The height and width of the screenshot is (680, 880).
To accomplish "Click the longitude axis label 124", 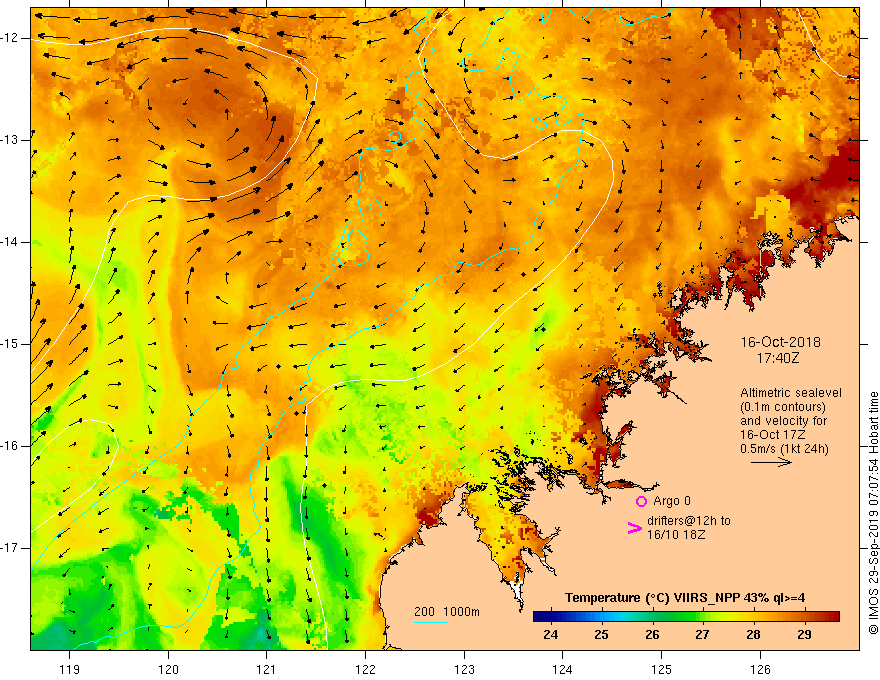I will (x=563, y=669).
